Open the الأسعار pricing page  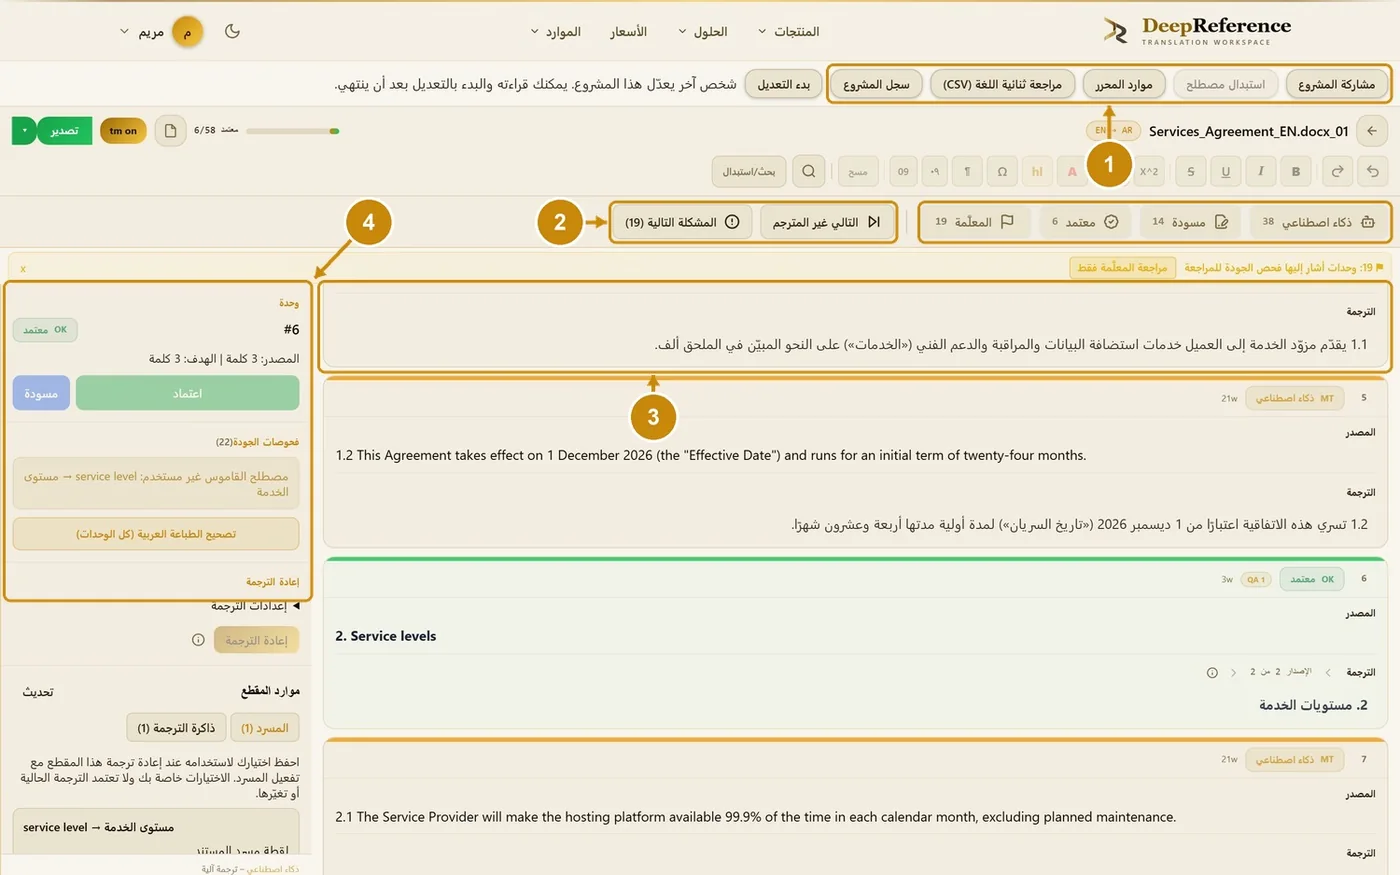click(629, 32)
